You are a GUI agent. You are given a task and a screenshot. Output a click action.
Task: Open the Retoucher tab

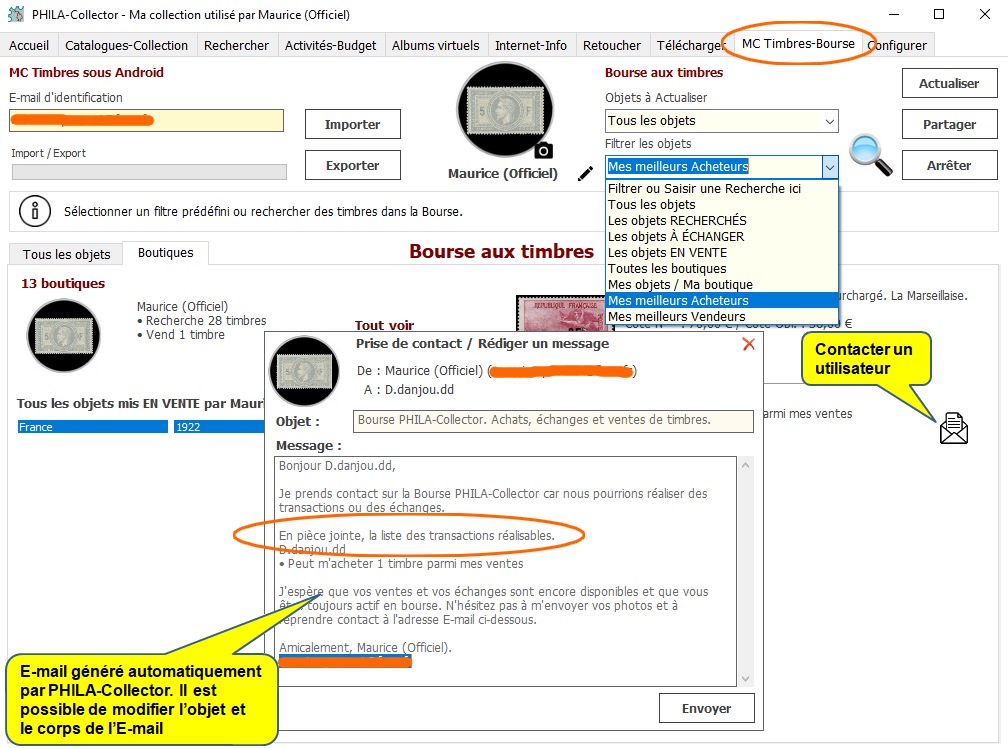coord(612,46)
